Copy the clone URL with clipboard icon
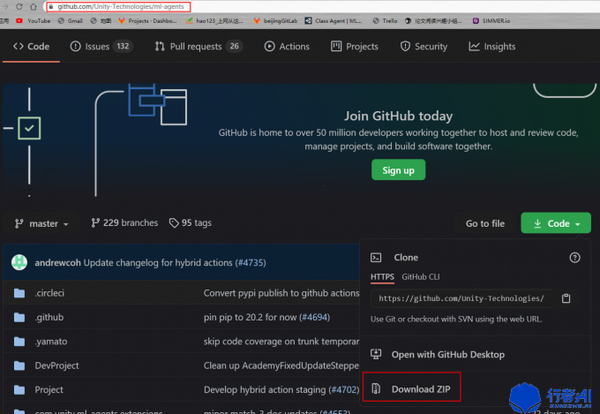 coord(566,298)
